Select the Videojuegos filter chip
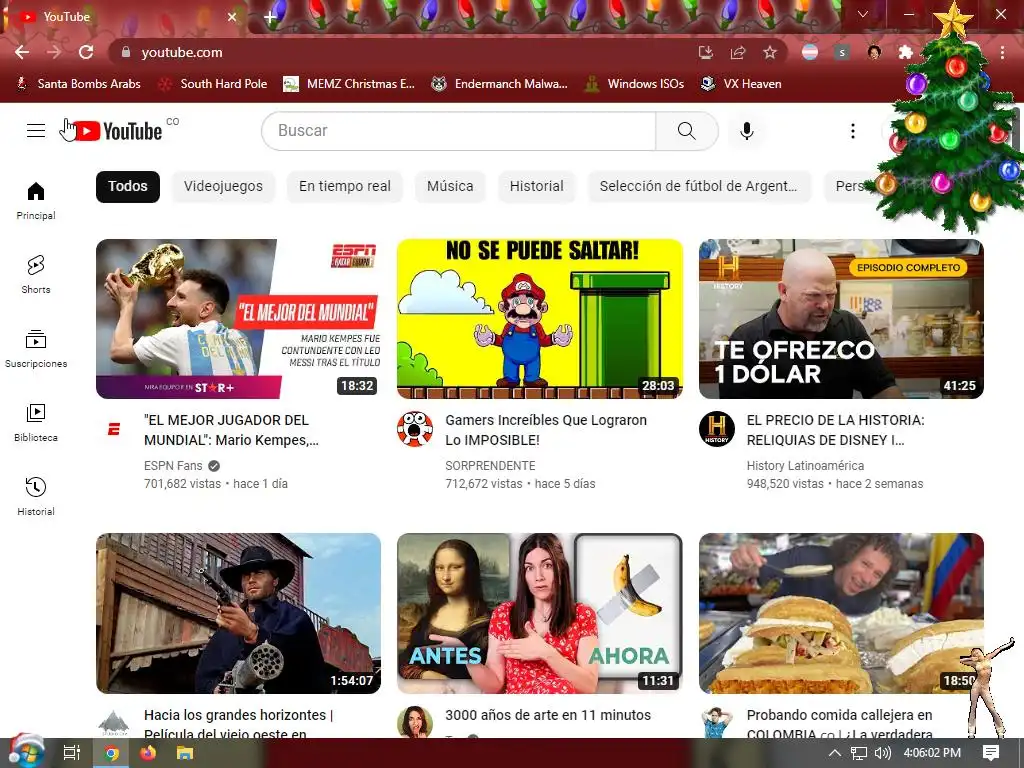 click(x=223, y=186)
